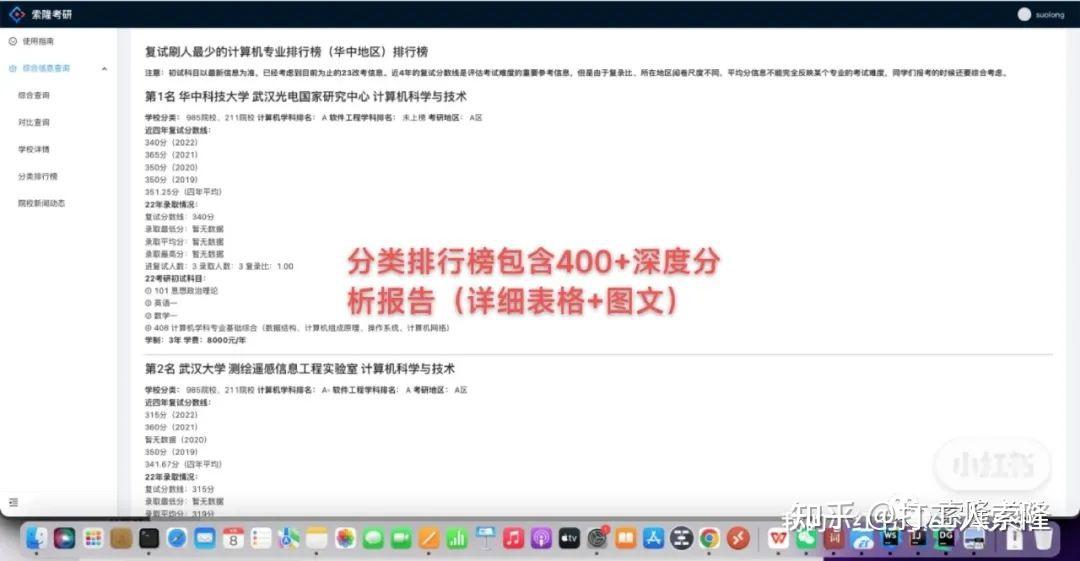
Task: Click the 341.67分 (四年平均) line
Action: [x=183, y=465]
